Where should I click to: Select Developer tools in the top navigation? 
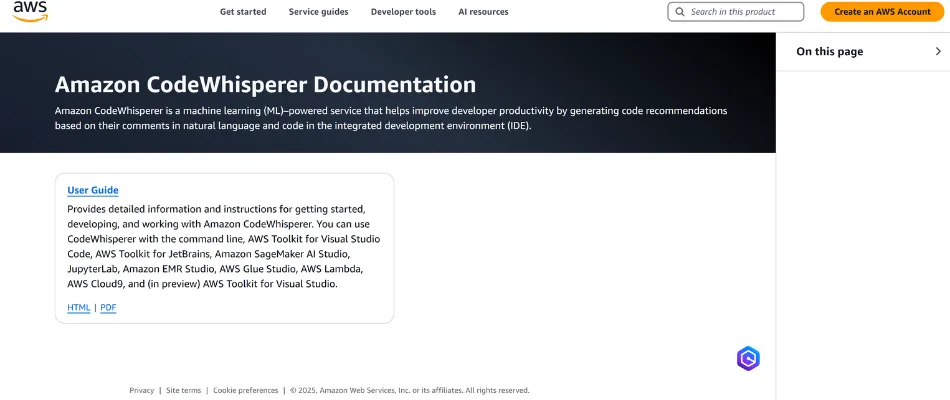(403, 12)
